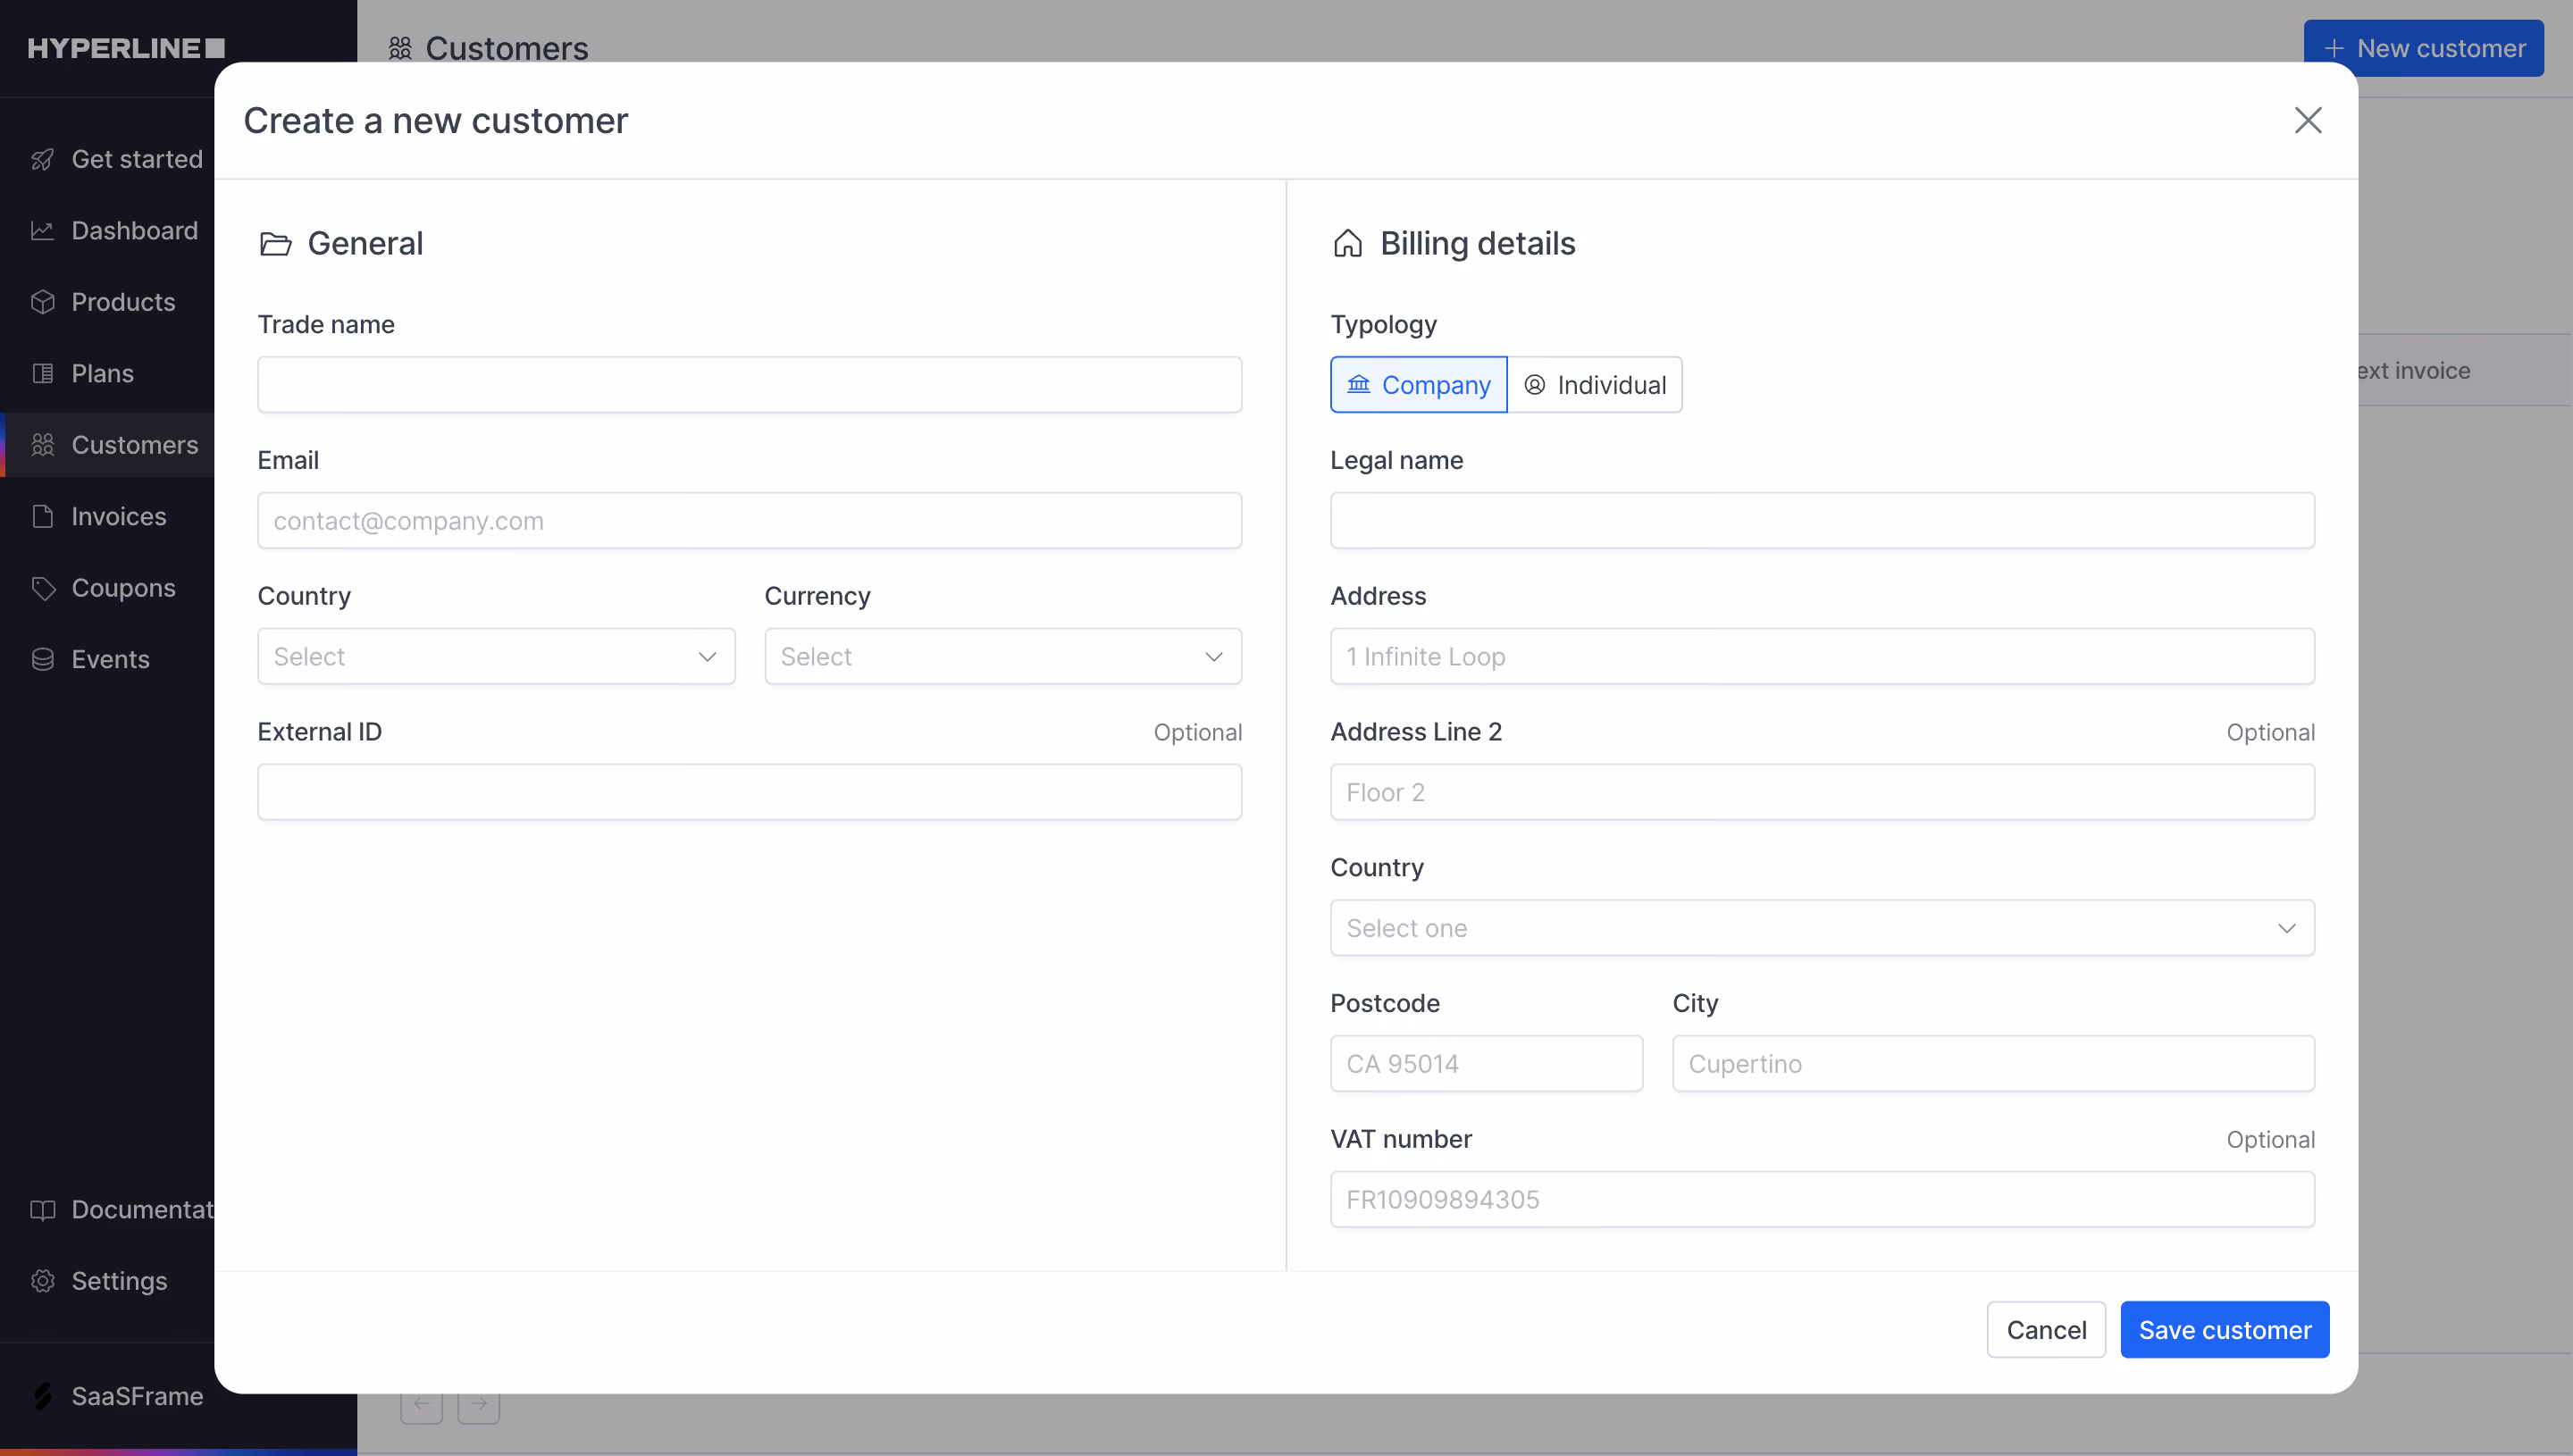2573x1456 pixels.
Task: Click the General folder icon
Action: pos(275,243)
